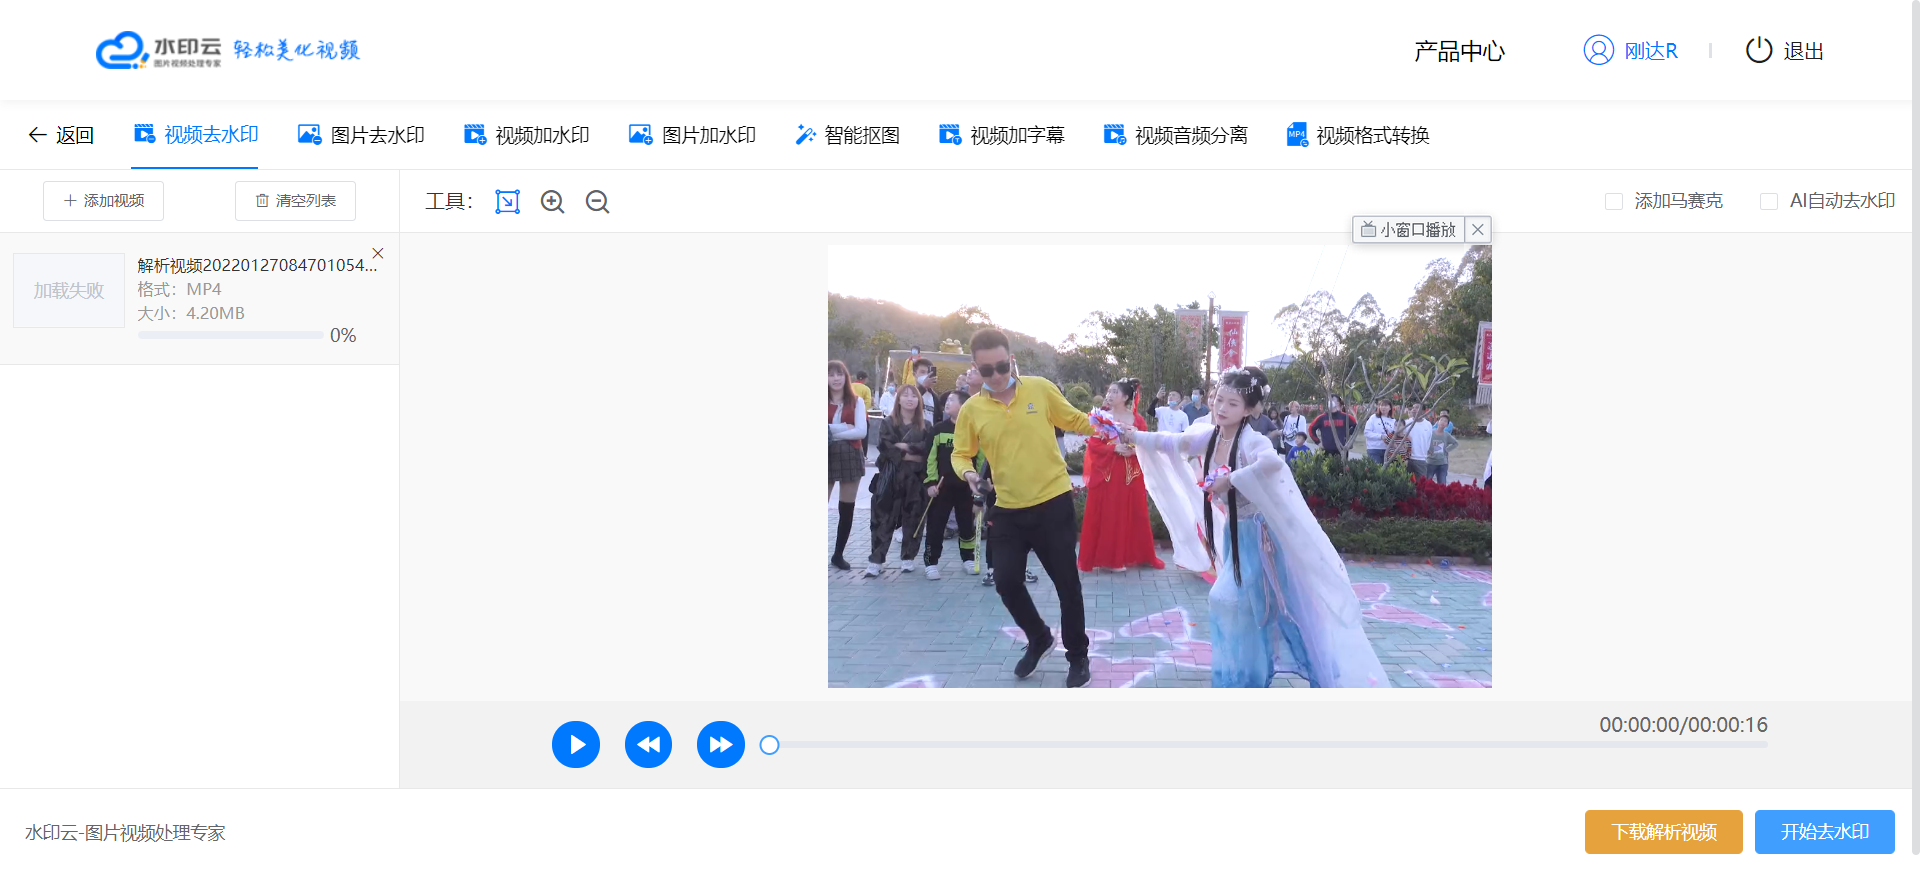The height and width of the screenshot is (874, 1920).
Task: Select the watermark region selection tool
Action: (x=508, y=202)
